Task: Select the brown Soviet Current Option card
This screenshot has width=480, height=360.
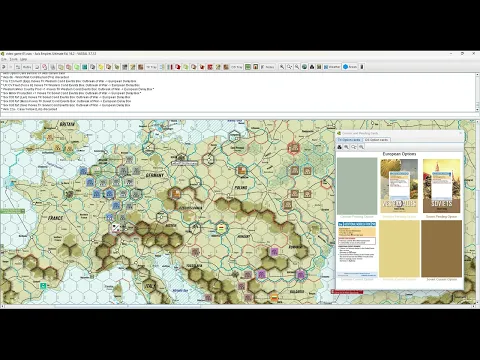Action: [442, 249]
